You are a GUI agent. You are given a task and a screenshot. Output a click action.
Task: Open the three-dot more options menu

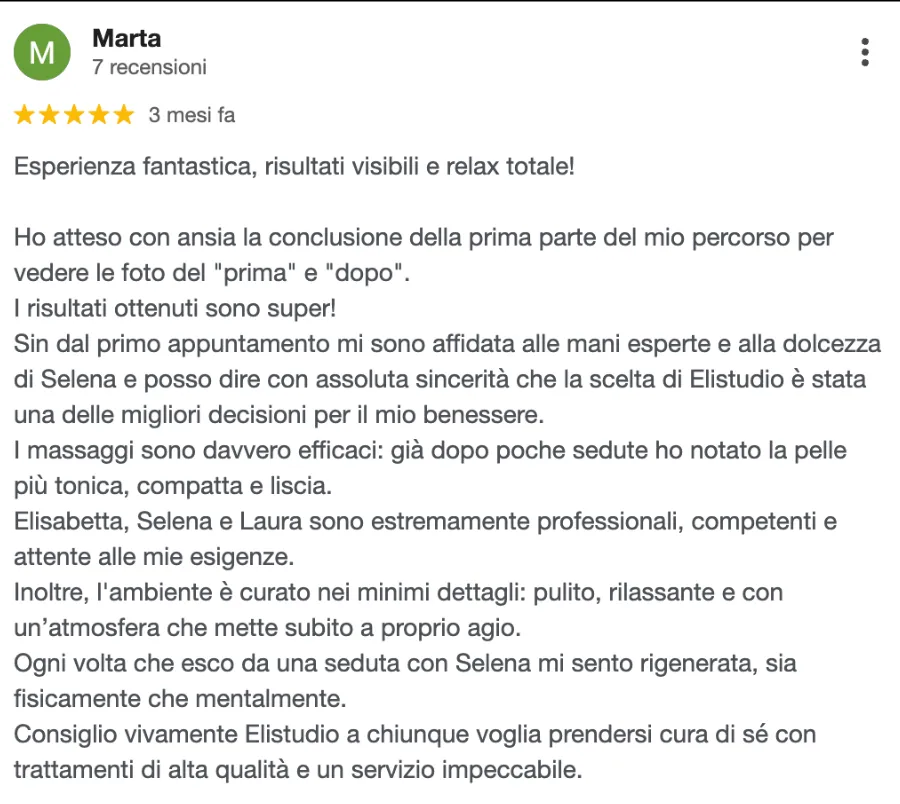pos(865,52)
